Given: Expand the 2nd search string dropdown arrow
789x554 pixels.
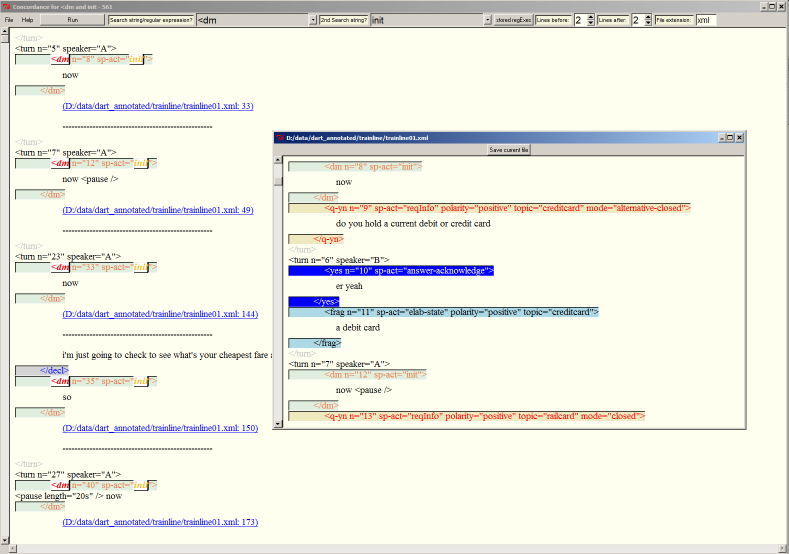Looking at the screenshot, I should tap(486, 20).
